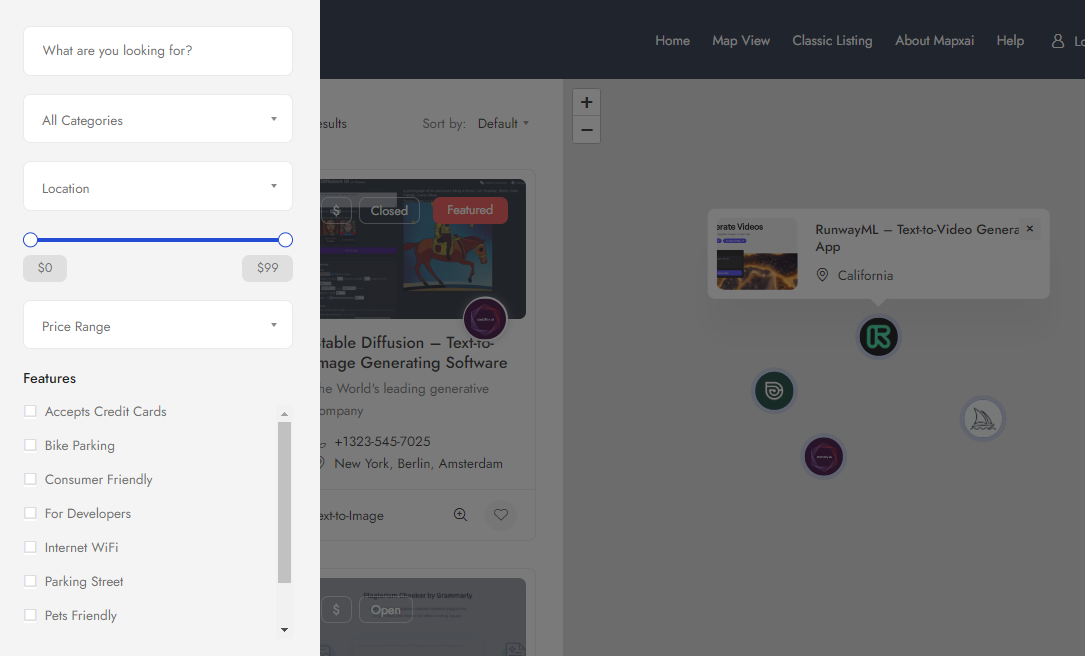1085x656 pixels.
Task: Click the magnifier preview icon on Stable Diffusion card
Action: (x=460, y=514)
